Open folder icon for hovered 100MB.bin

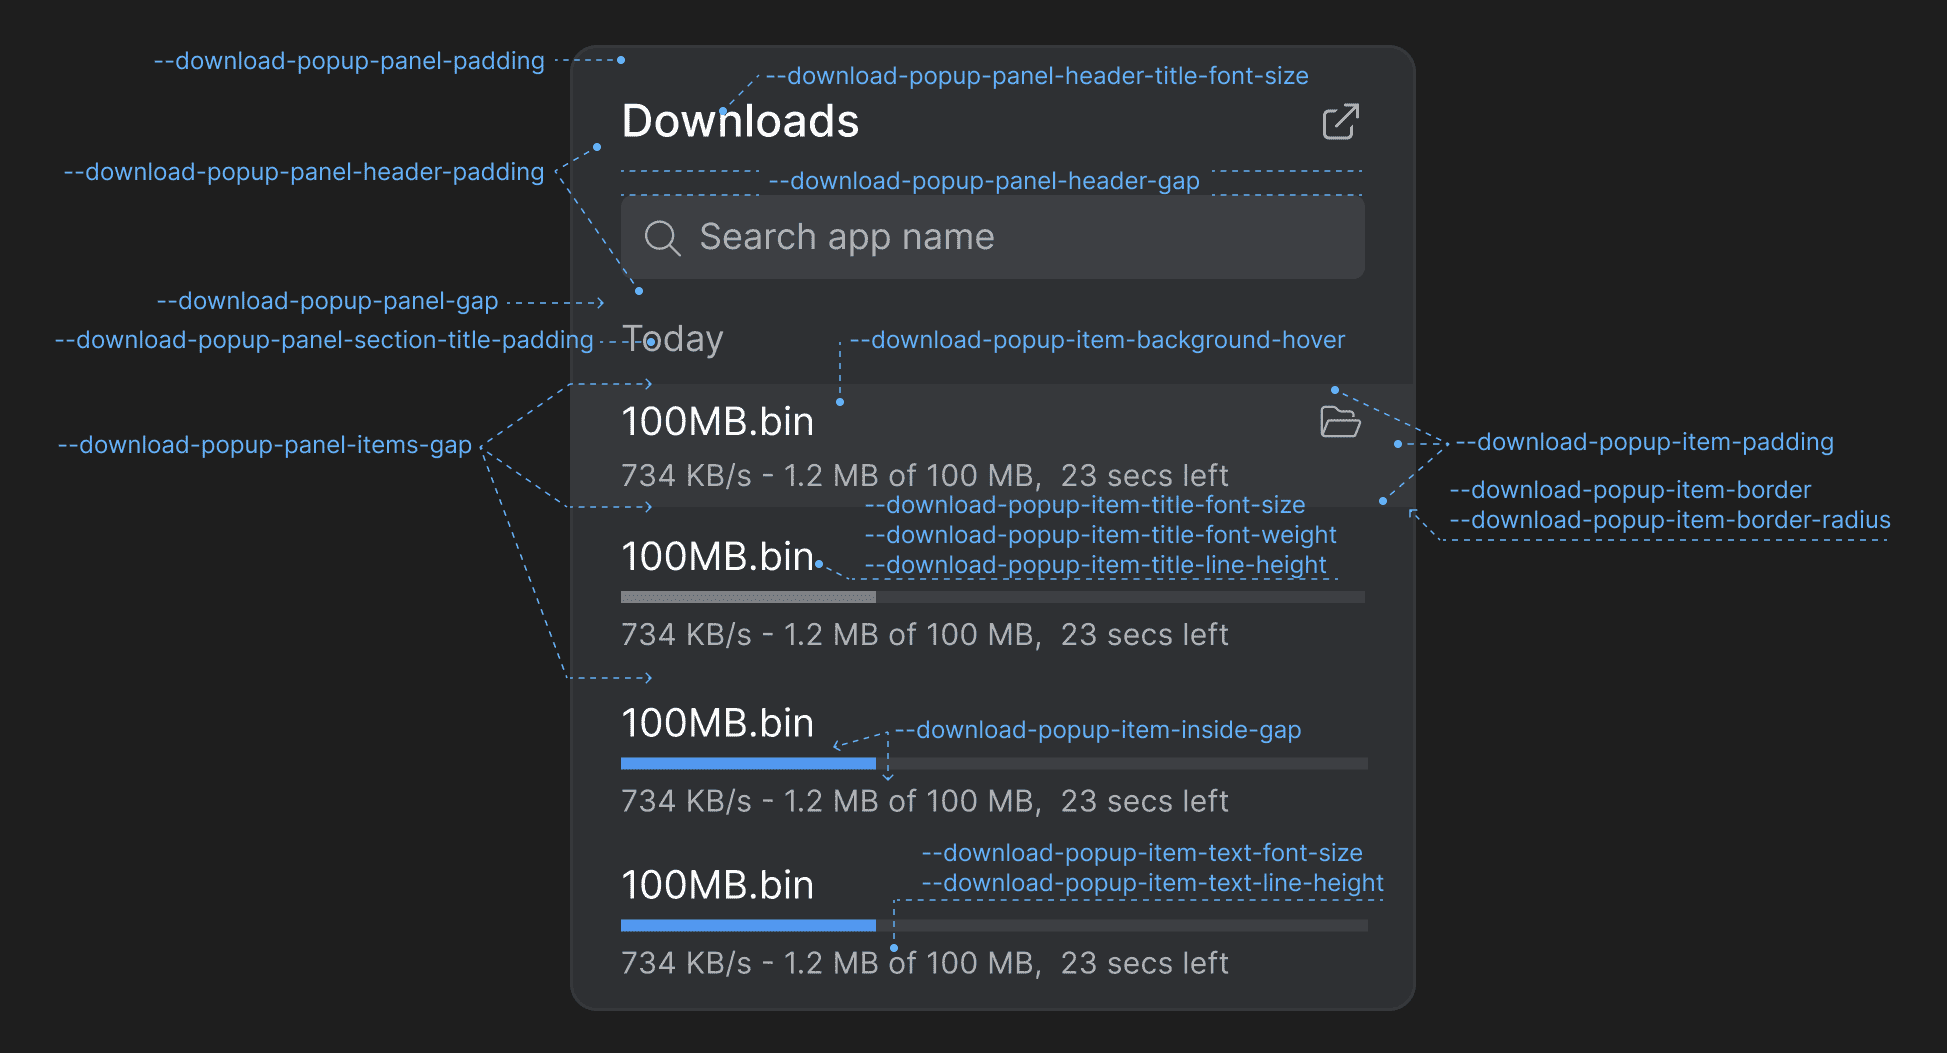[x=1340, y=422]
